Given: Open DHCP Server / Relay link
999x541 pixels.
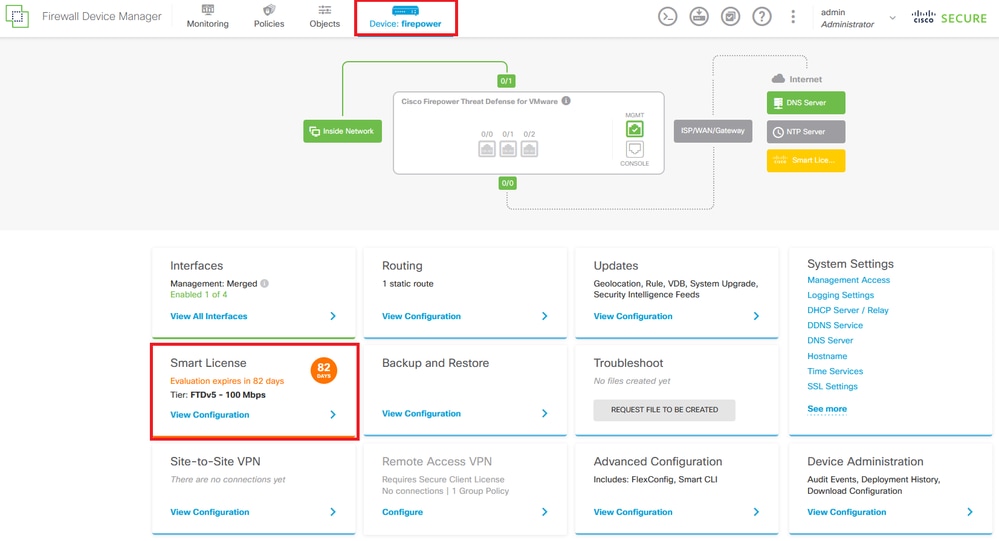Looking at the screenshot, I should click(x=847, y=310).
